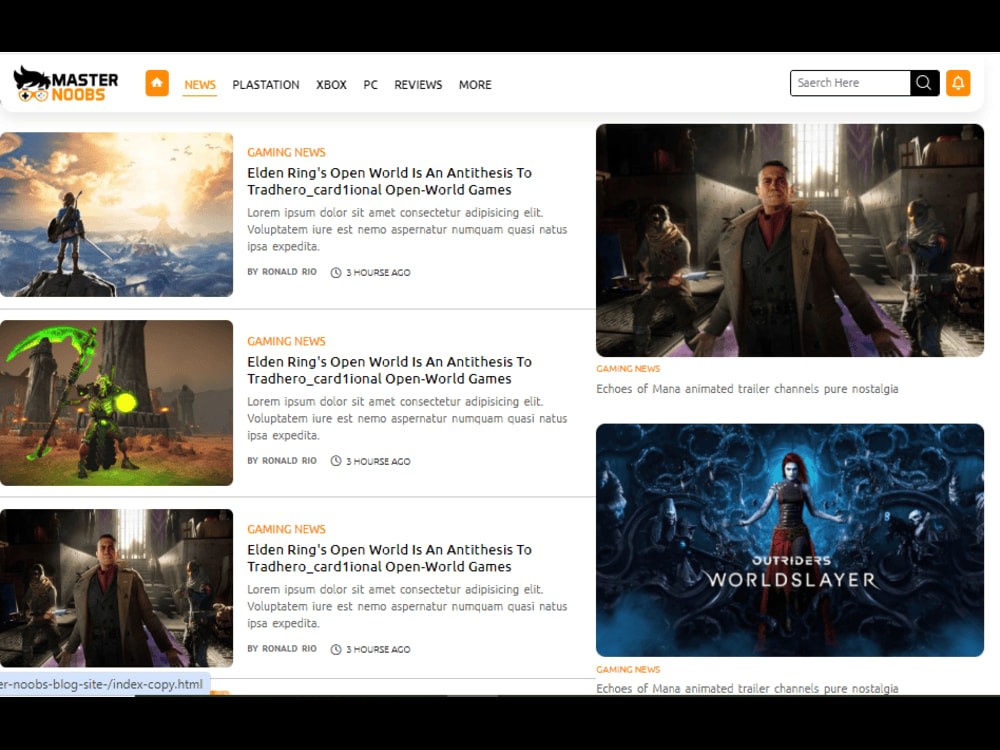The height and width of the screenshot is (750, 1000).
Task: Click the orange home icon button
Action: pyautogui.click(x=157, y=83)
